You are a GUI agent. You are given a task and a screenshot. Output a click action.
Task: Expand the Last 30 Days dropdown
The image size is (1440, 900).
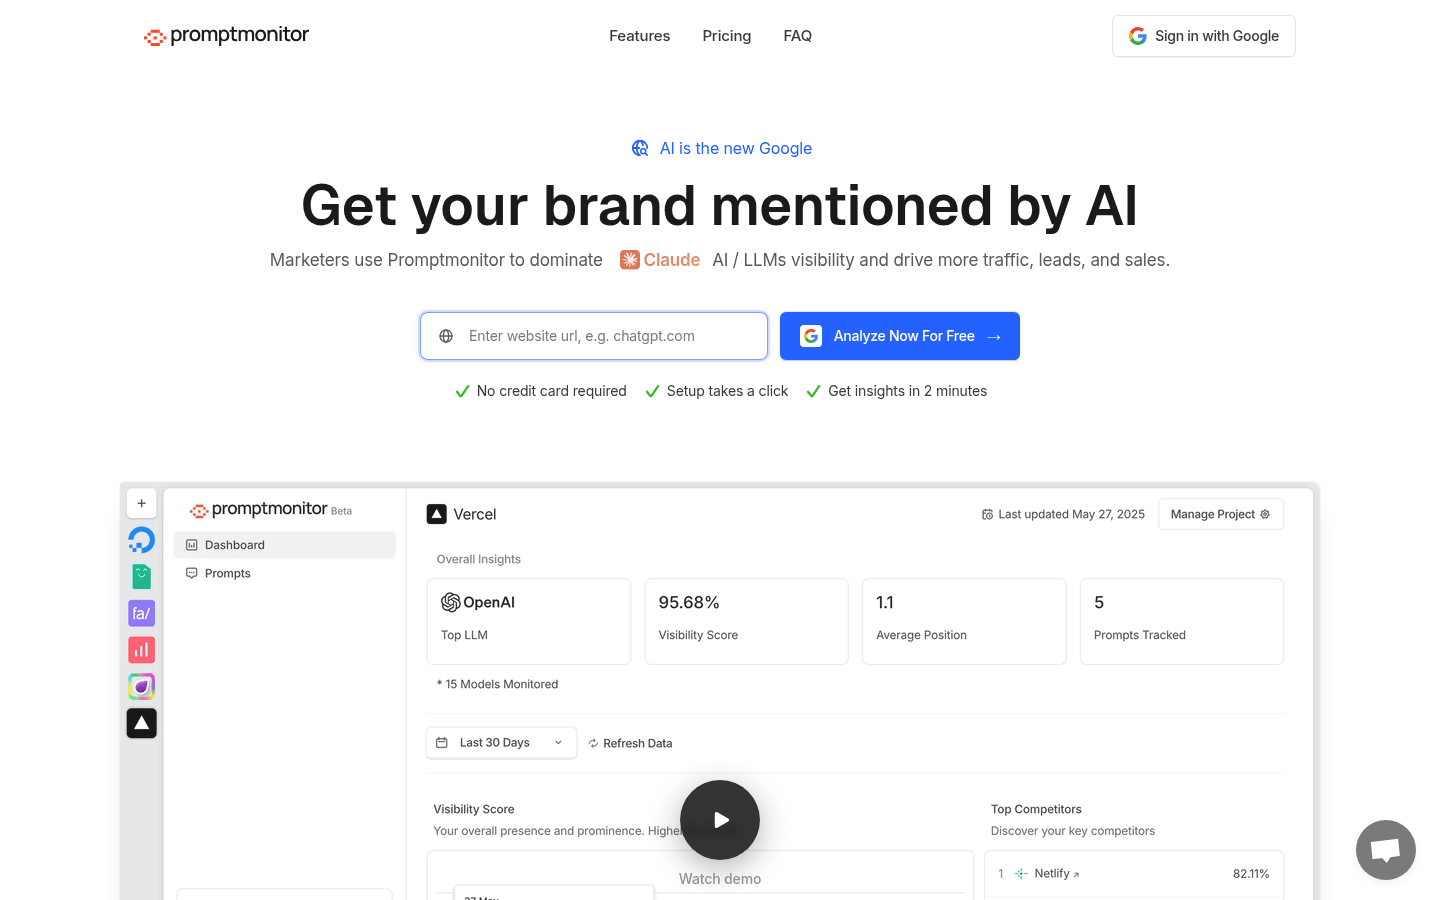502,743
